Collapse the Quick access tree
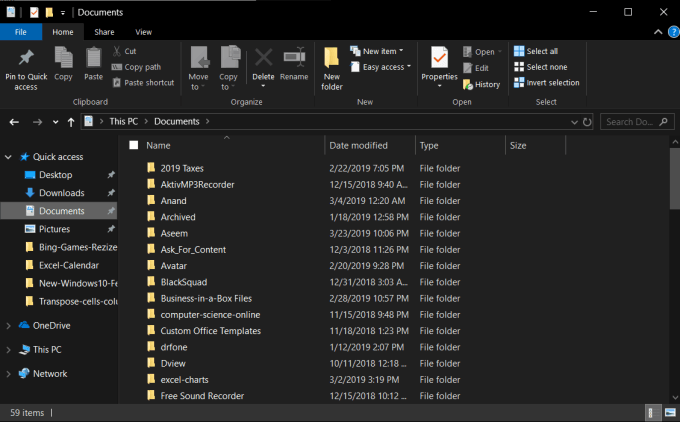 [8, 157]
